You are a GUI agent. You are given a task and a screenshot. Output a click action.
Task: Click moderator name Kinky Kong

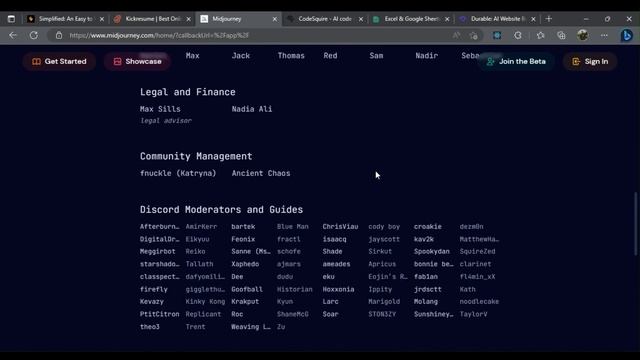(x=205, y=302)
